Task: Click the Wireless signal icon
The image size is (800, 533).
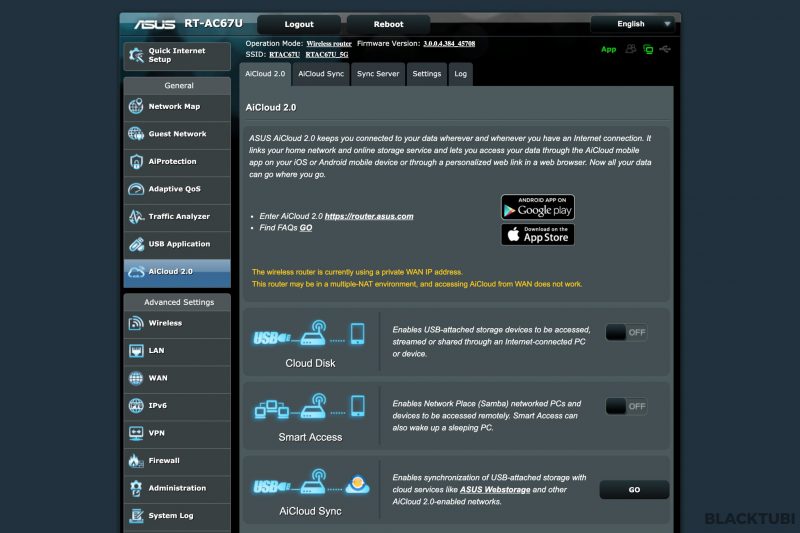Action: coord(136,323)
